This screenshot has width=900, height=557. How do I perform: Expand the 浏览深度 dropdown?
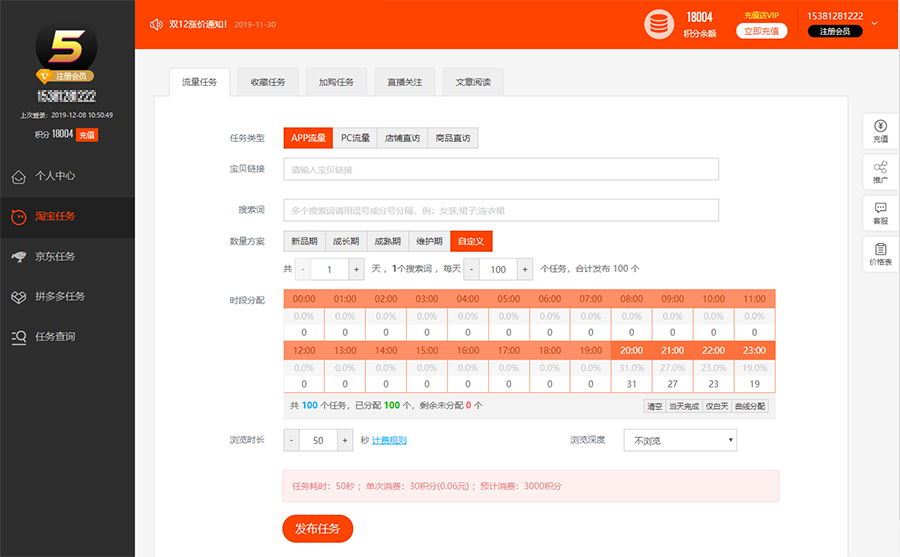[680, 440]
